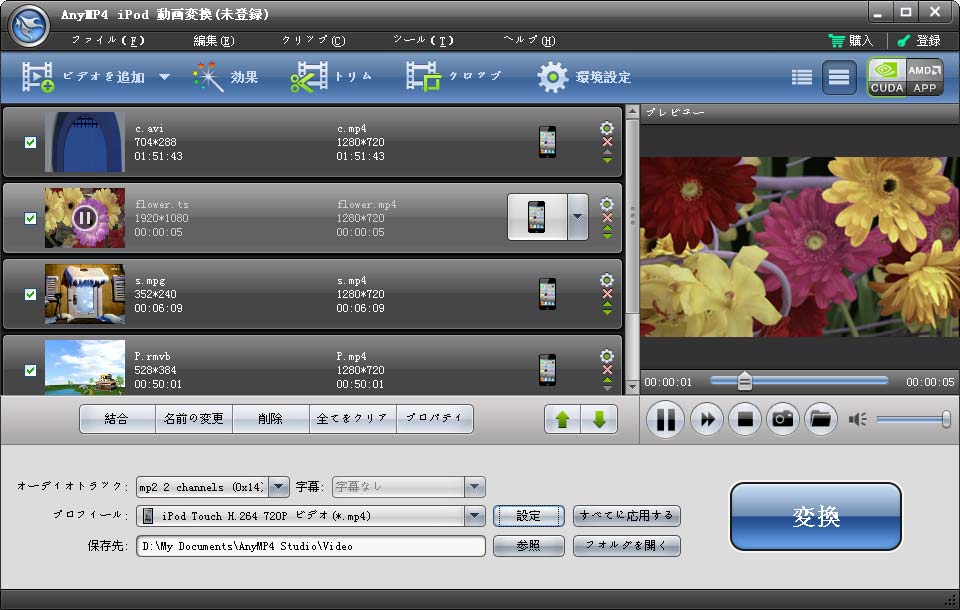This screenshot has width=960, height=610.
Task: Open the profile (プロフィール) dropdown
Action: pos(474,516)
